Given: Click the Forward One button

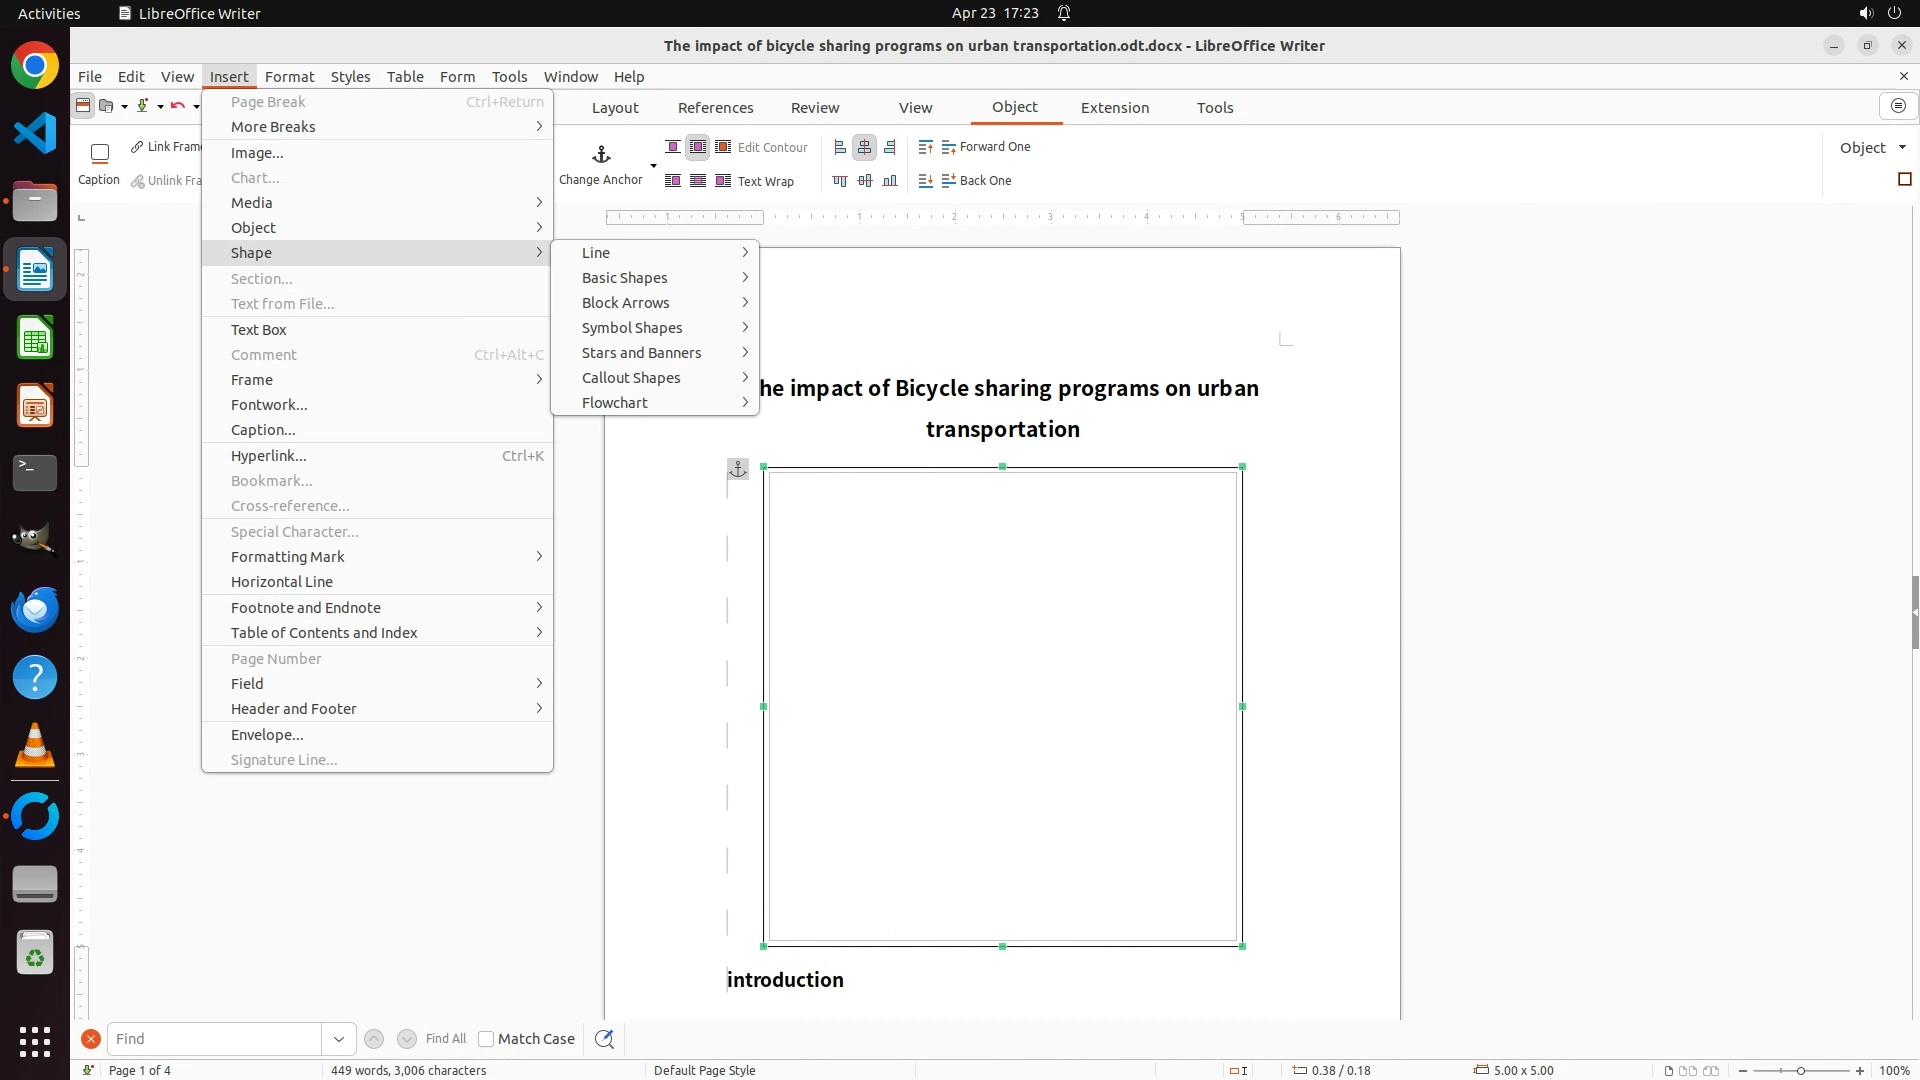Looking at the screenshot, I should tap(985, 147).
